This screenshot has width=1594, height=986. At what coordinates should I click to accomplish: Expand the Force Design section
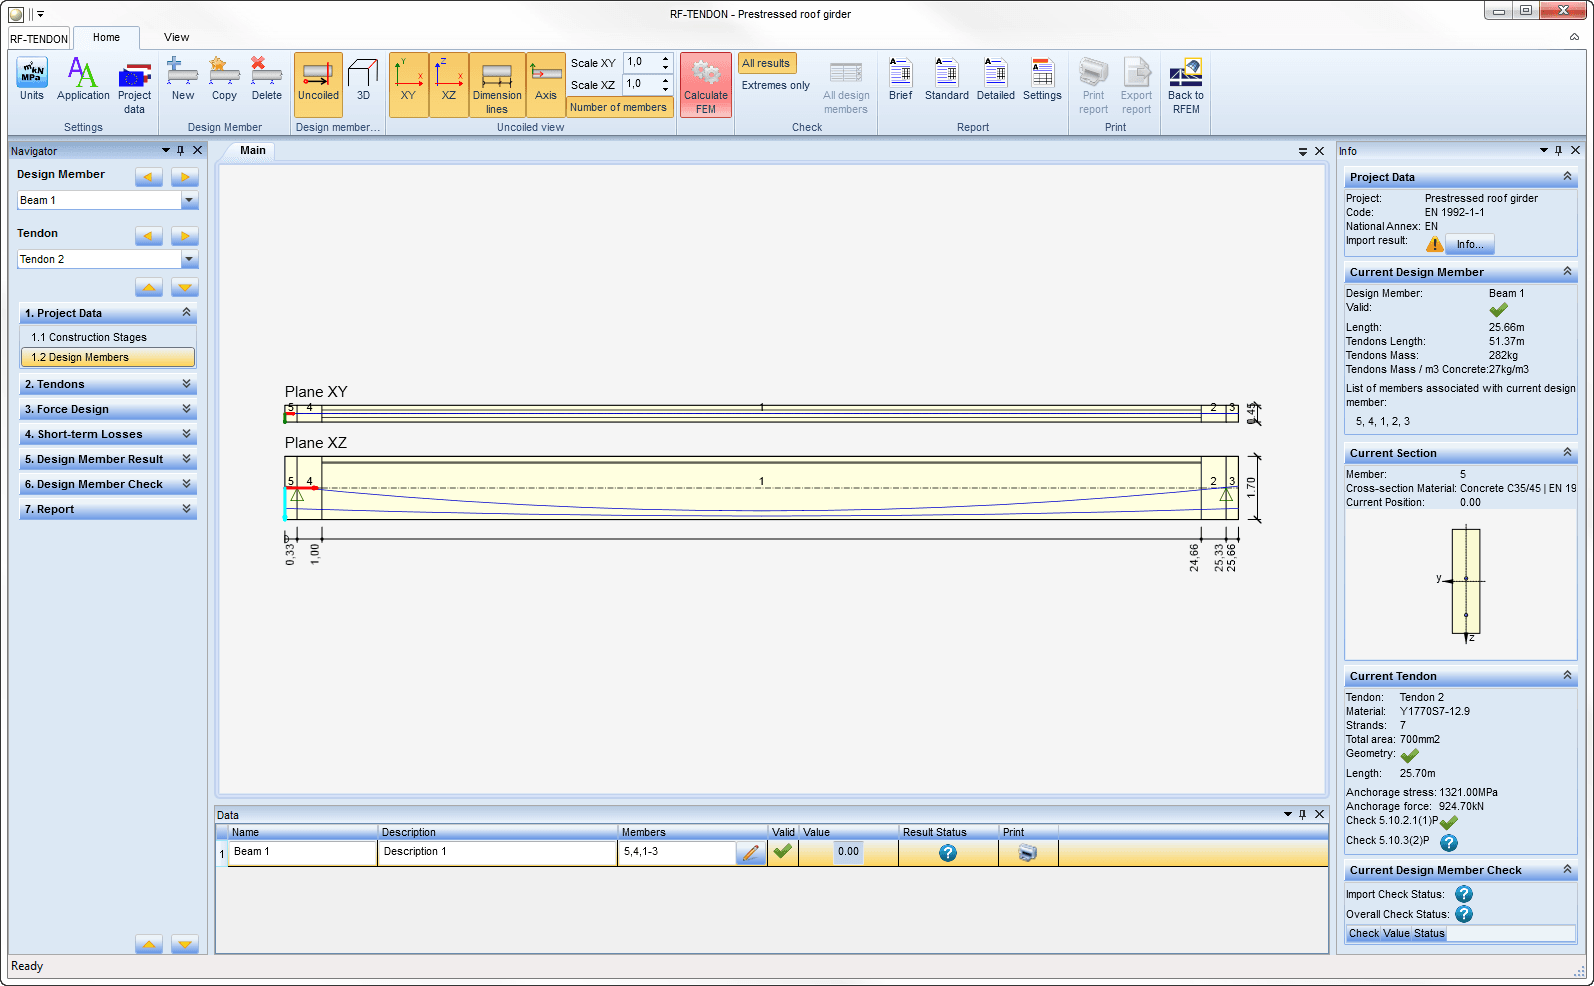(x=108, y=409)
